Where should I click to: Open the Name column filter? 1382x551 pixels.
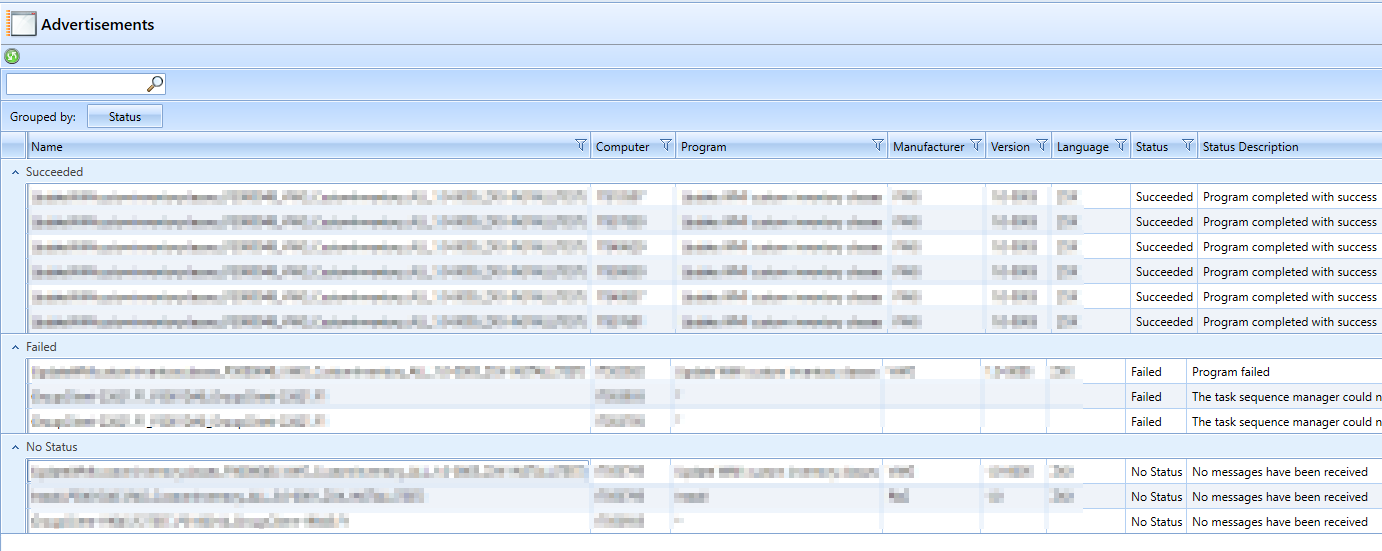pos(581,146)
